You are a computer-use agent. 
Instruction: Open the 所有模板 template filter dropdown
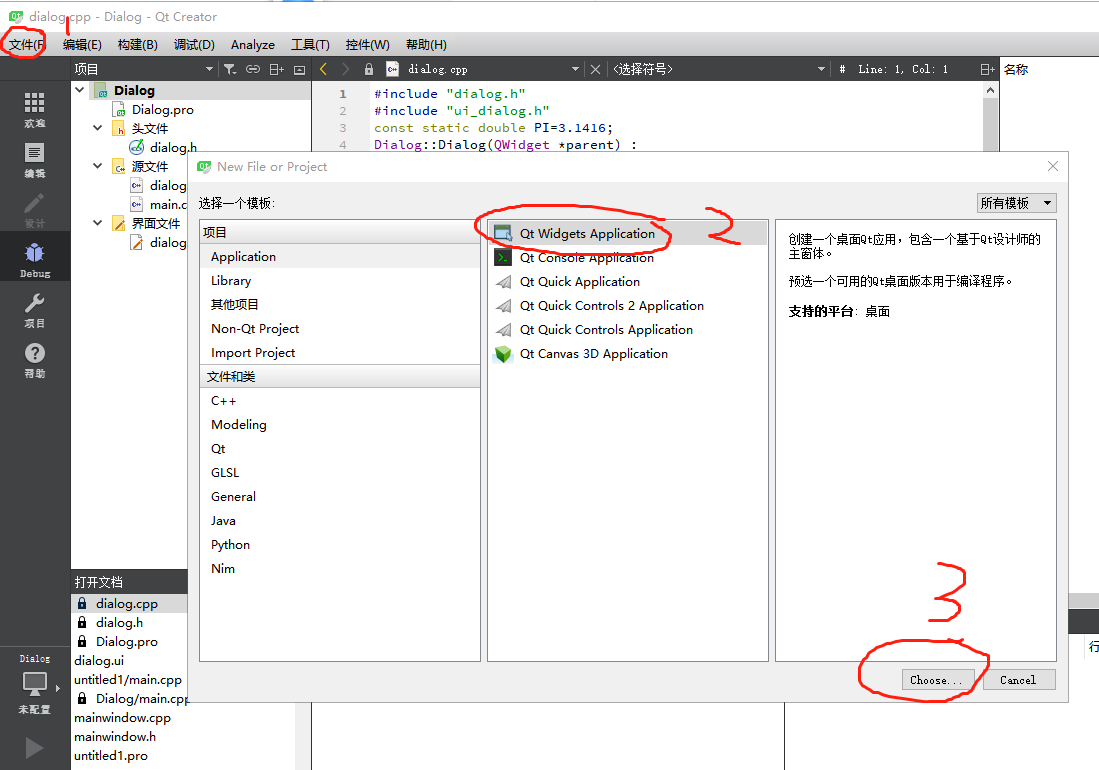pyautogui.click(x=1016, y=203)
